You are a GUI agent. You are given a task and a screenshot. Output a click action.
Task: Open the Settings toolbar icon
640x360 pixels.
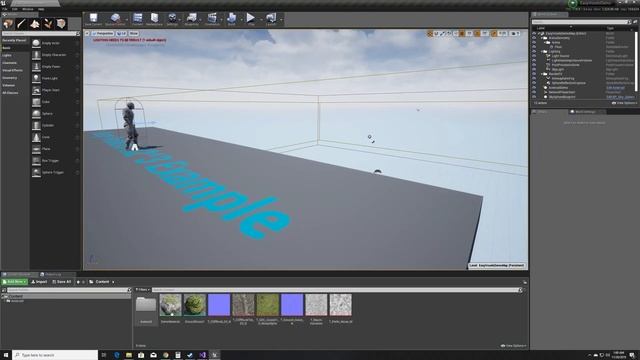(x=172, y=19)
